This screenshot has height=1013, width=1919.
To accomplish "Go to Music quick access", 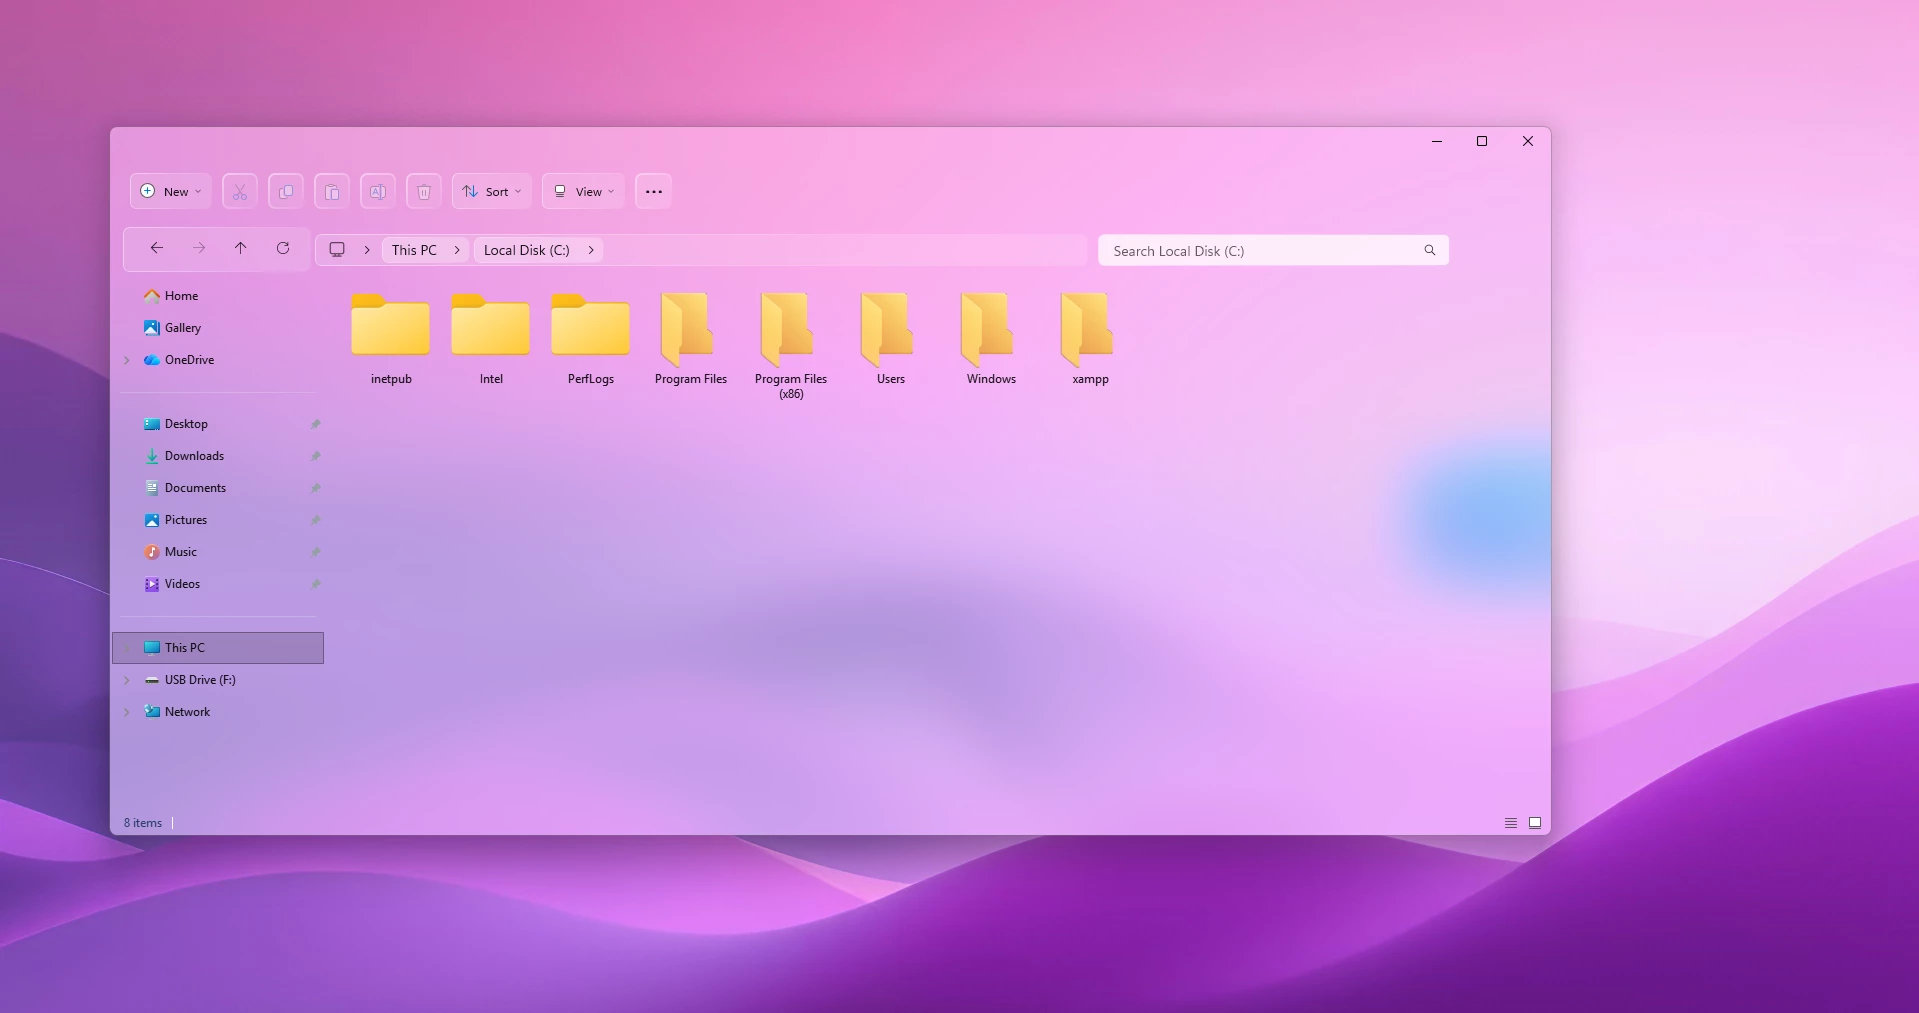I will pyautogui.click(x=181, y=552).
